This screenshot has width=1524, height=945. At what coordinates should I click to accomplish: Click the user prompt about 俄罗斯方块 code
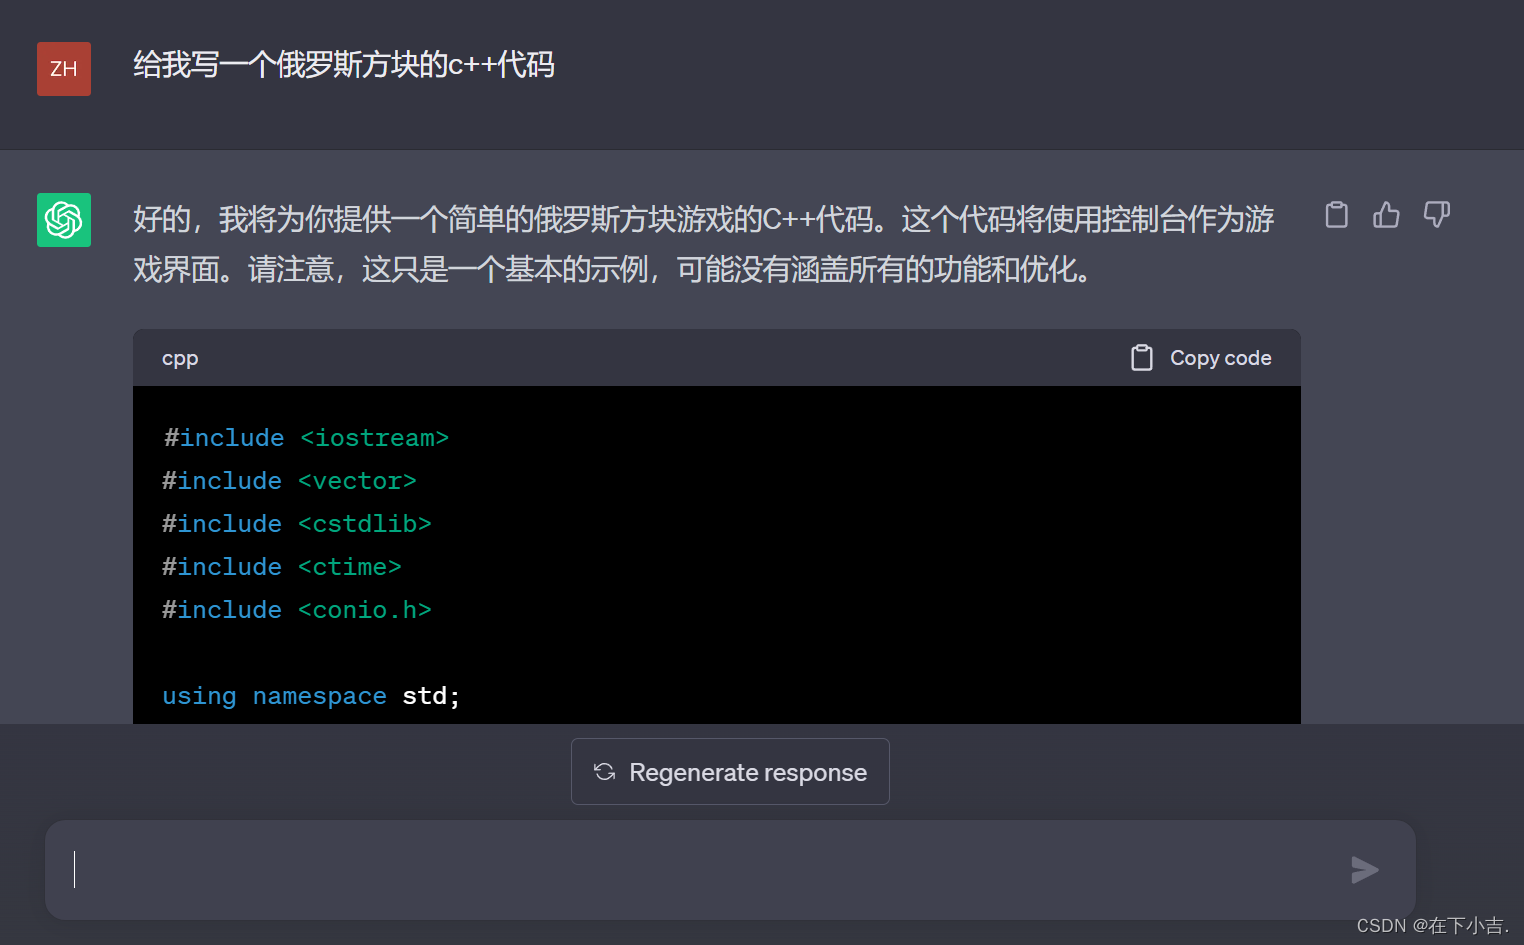pos(344,65)
